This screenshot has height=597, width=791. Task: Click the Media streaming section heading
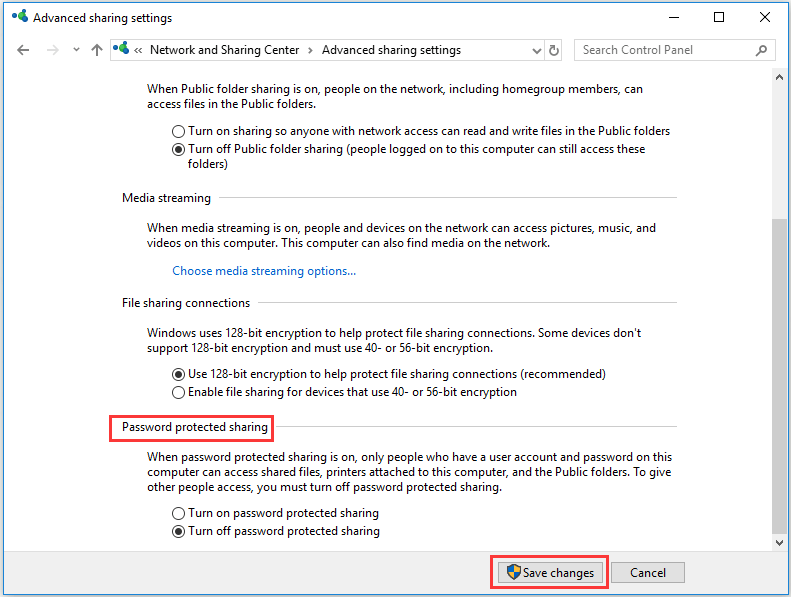(x=166, y=198)
